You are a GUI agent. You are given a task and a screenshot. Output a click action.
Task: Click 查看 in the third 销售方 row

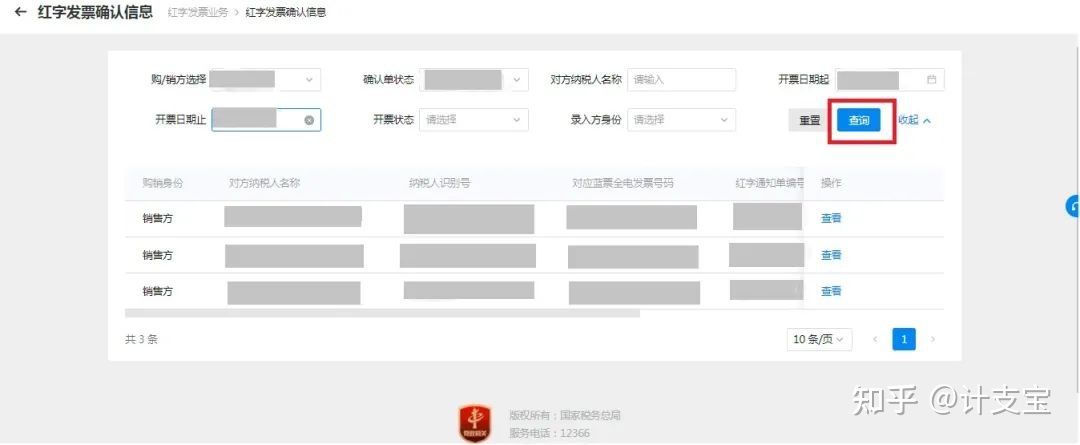point(831,291)
